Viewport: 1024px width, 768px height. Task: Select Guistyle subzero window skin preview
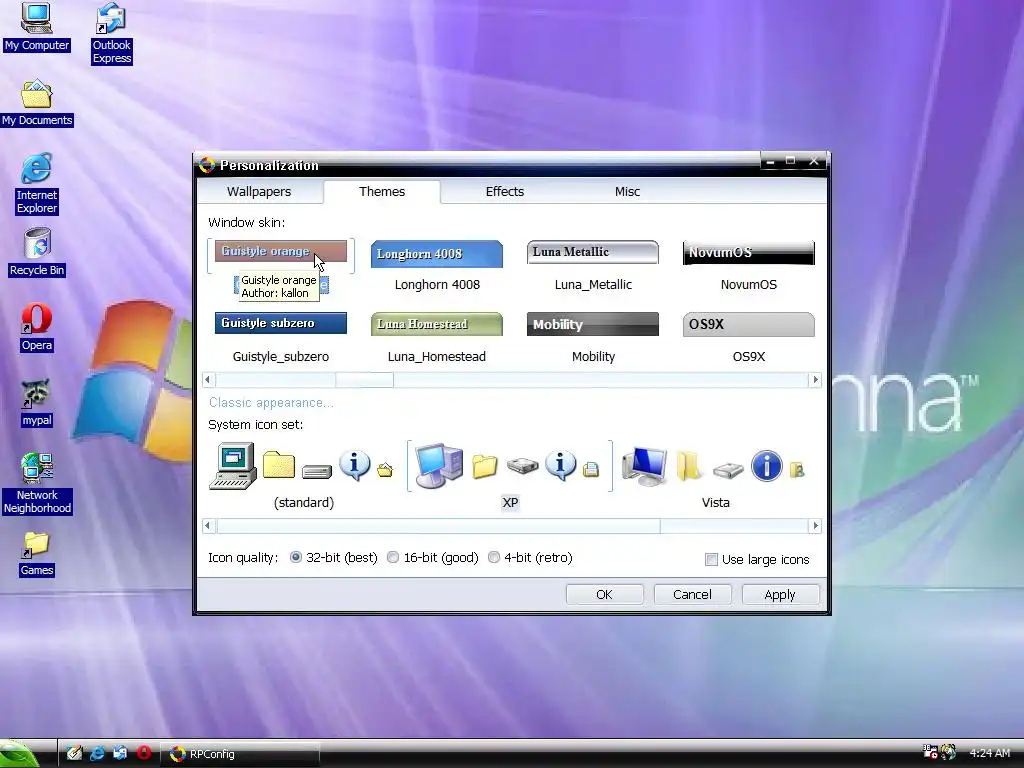pyautogui.click(x=281, y=323)
